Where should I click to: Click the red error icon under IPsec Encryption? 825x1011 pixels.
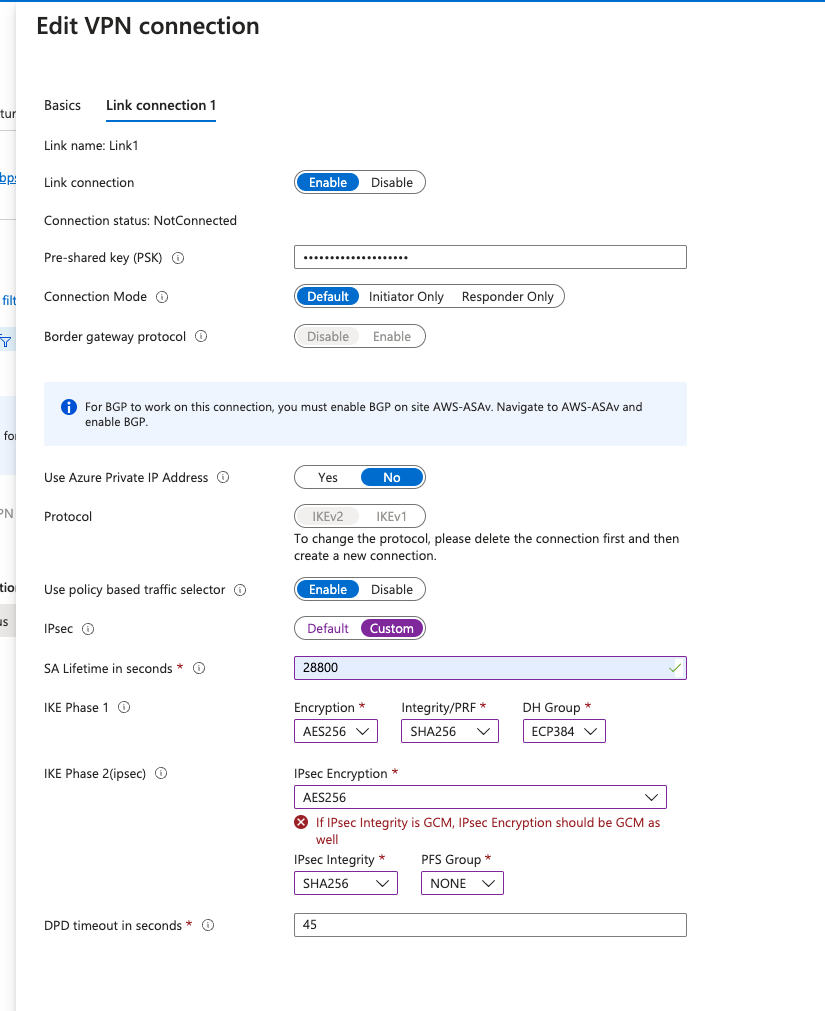click(x=301, y=822)
